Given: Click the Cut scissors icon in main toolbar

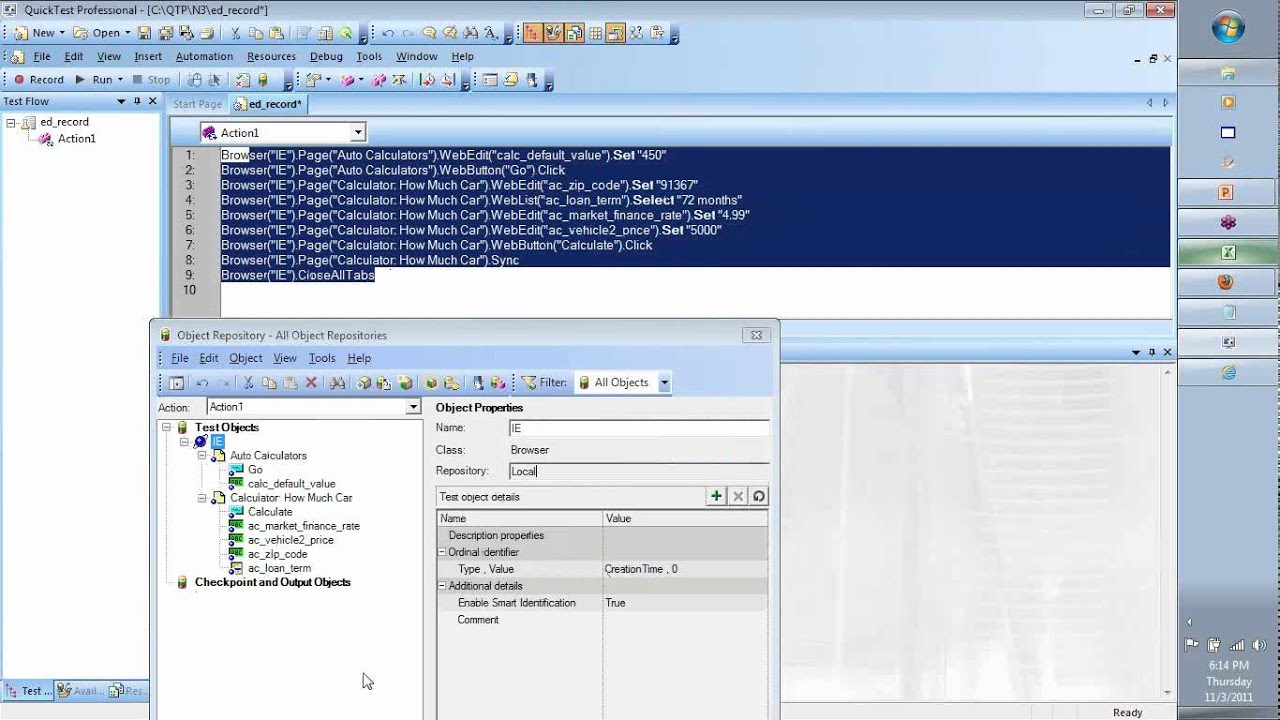Looking at the screenshot, I should pyautogui.click(x=236, y=33).
